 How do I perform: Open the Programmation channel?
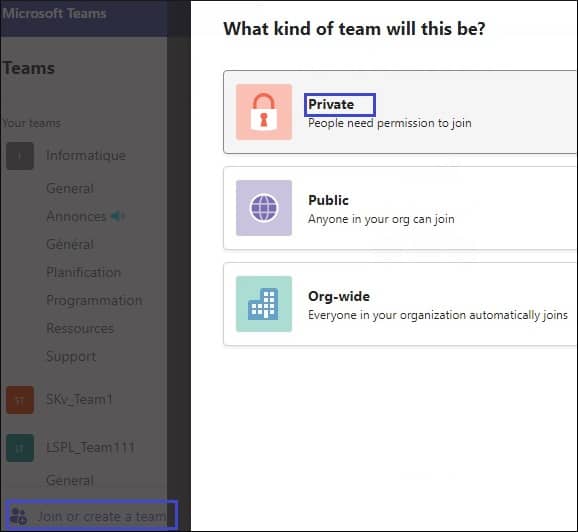tap(94, 300)
